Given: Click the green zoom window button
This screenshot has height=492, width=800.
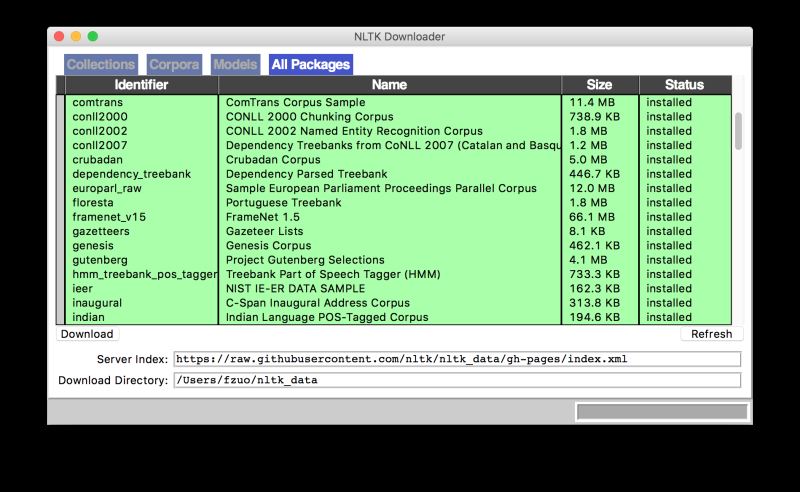Looking at the screenshot, I should pyautogui.click(x=93, y=36).
